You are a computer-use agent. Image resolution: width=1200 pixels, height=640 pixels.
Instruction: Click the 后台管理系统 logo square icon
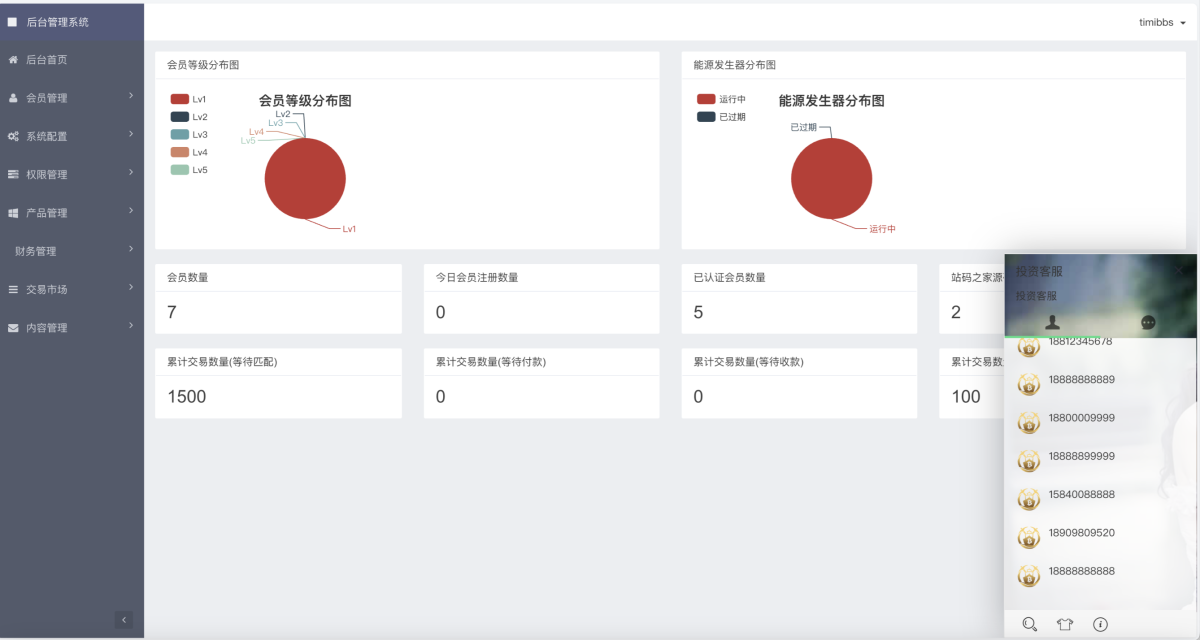coord(13,21)
